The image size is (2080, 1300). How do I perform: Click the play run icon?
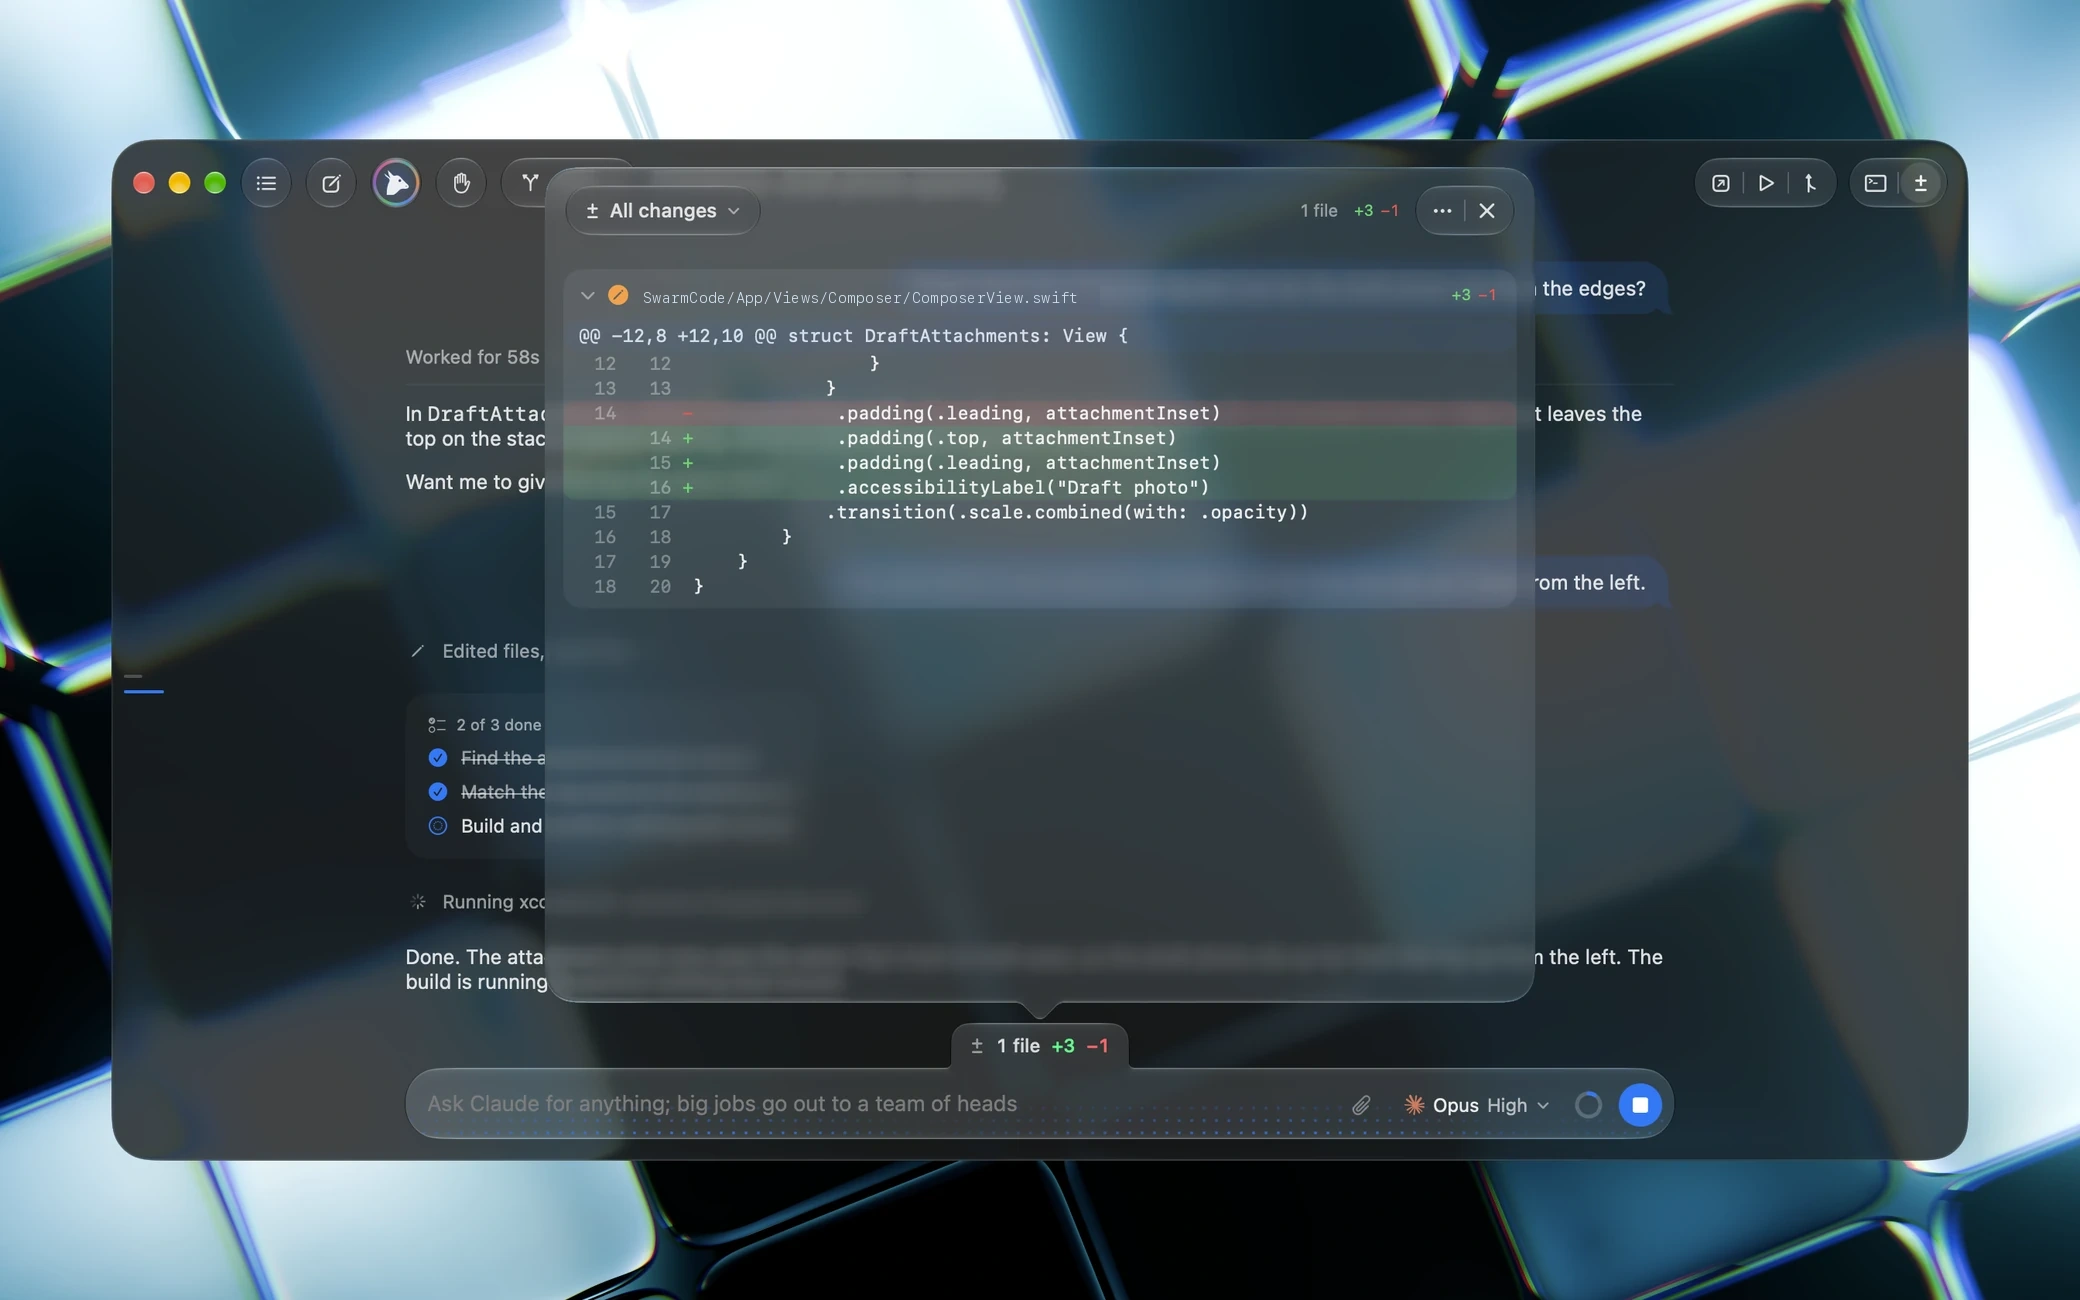[1766, 183]
